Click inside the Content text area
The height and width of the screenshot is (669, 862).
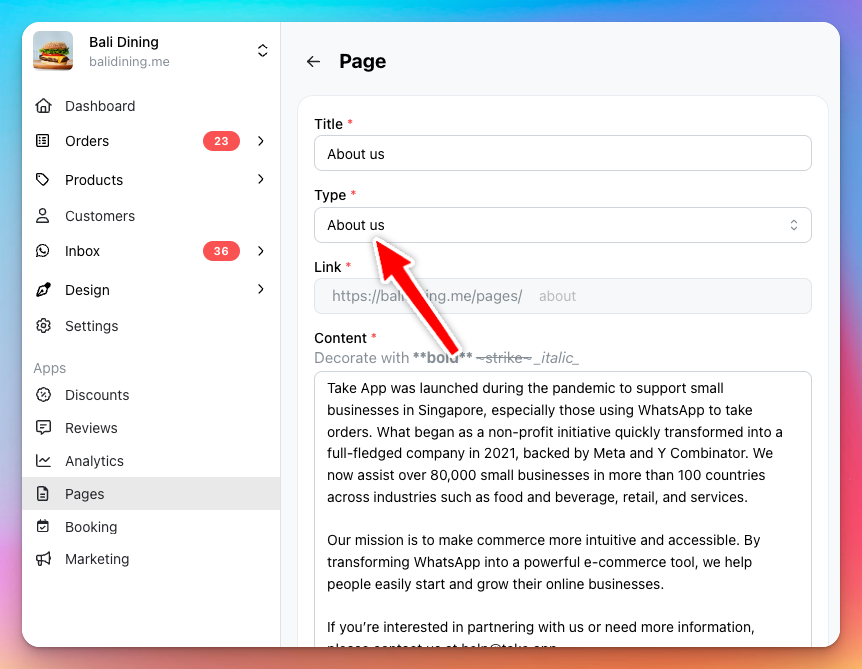[562, 509]
